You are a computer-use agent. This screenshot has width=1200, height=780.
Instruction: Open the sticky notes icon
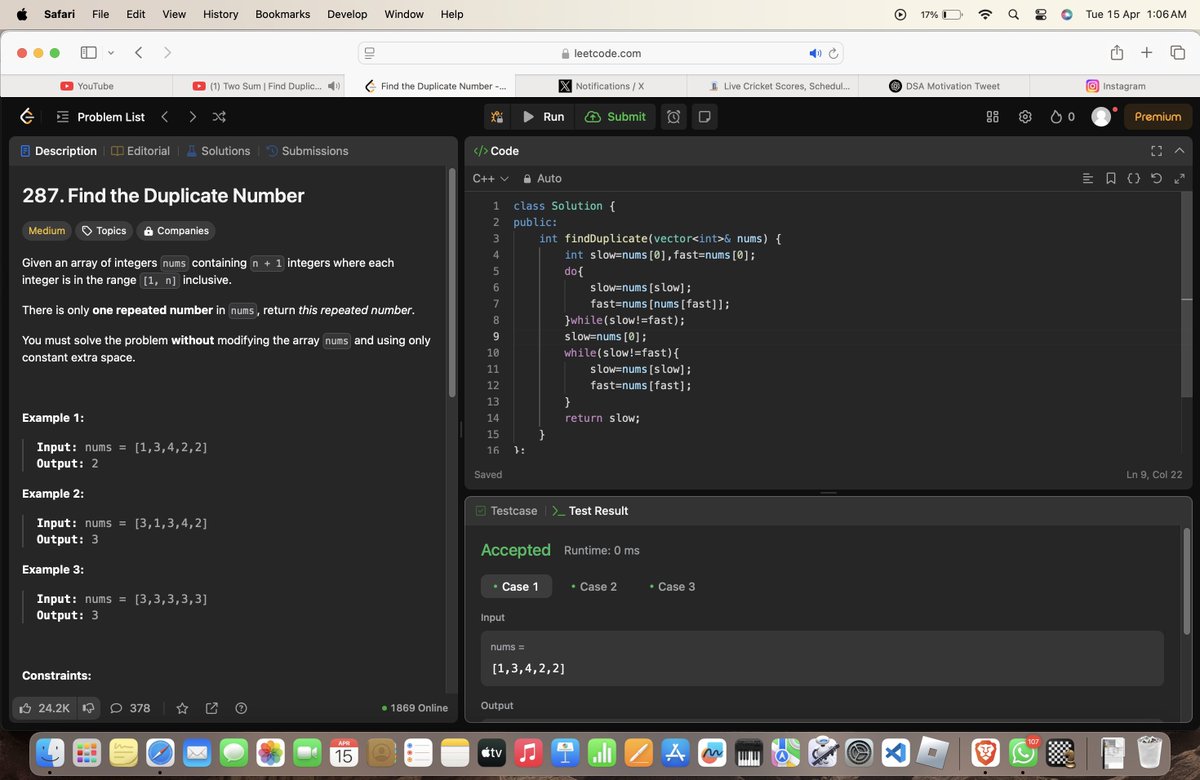tap(704, 117)
